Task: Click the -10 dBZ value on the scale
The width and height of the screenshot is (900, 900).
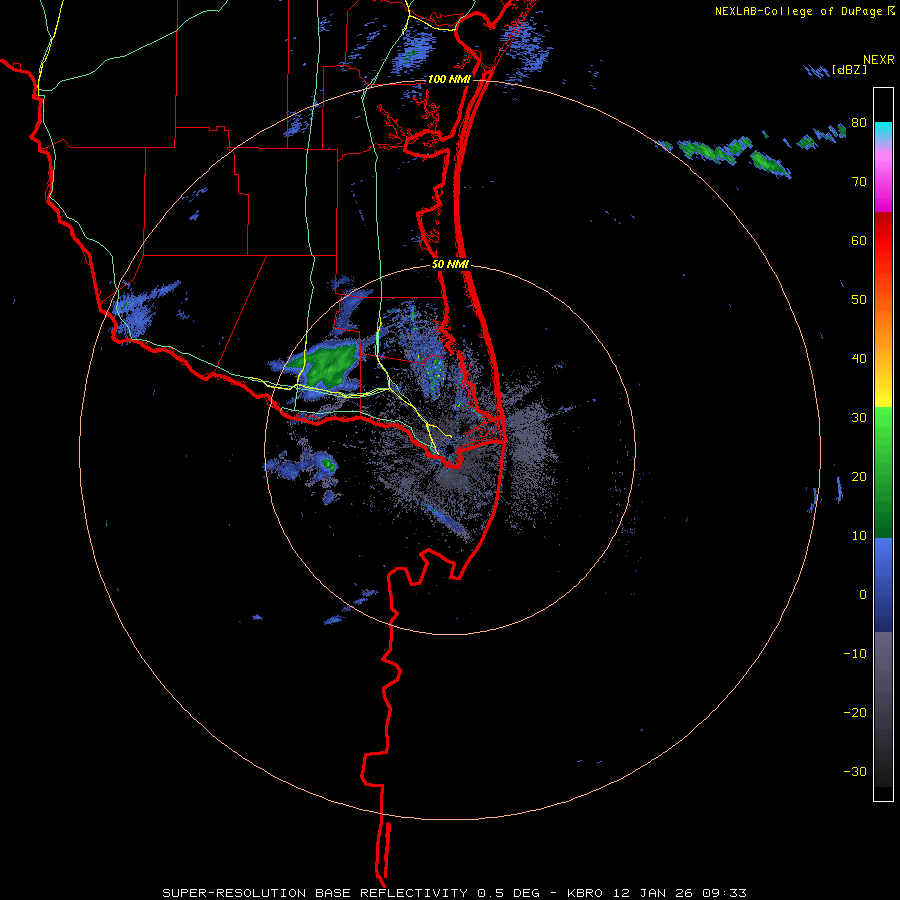Action: click(855, 653)
